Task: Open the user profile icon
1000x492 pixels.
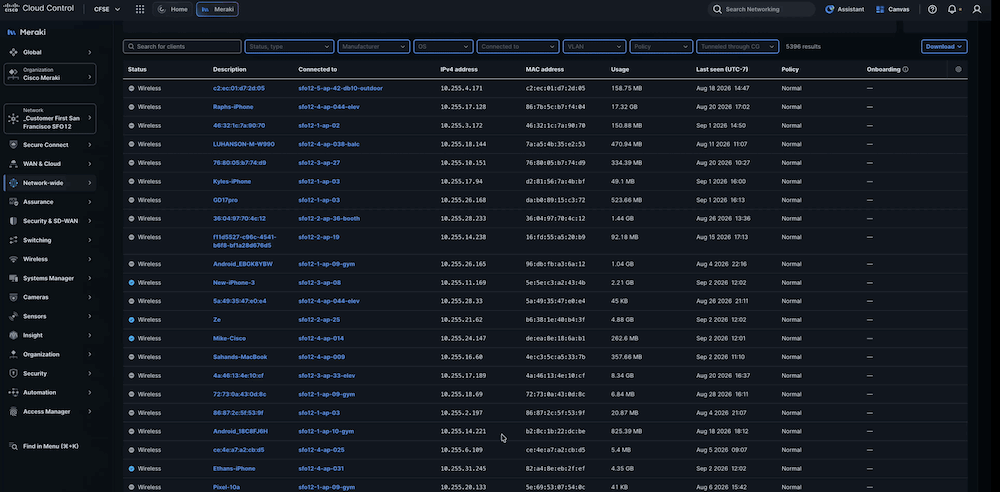Action: [976, 10]
